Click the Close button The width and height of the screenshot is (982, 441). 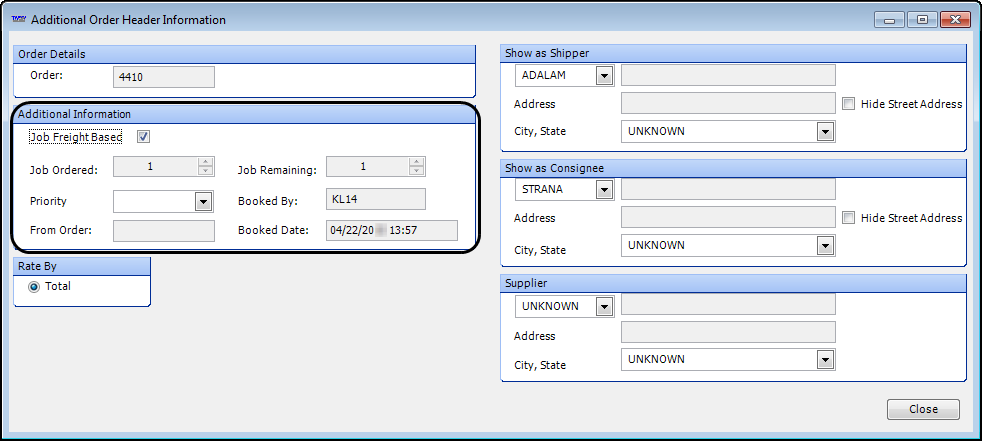[923, 409]
